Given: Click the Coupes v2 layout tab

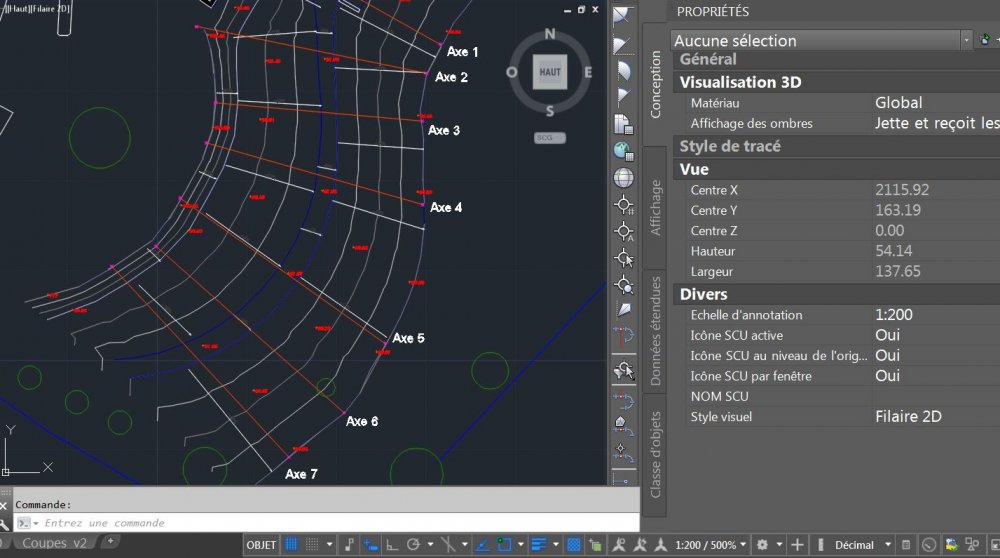Looking at the screenshot, I should click(x=54, y=543).
